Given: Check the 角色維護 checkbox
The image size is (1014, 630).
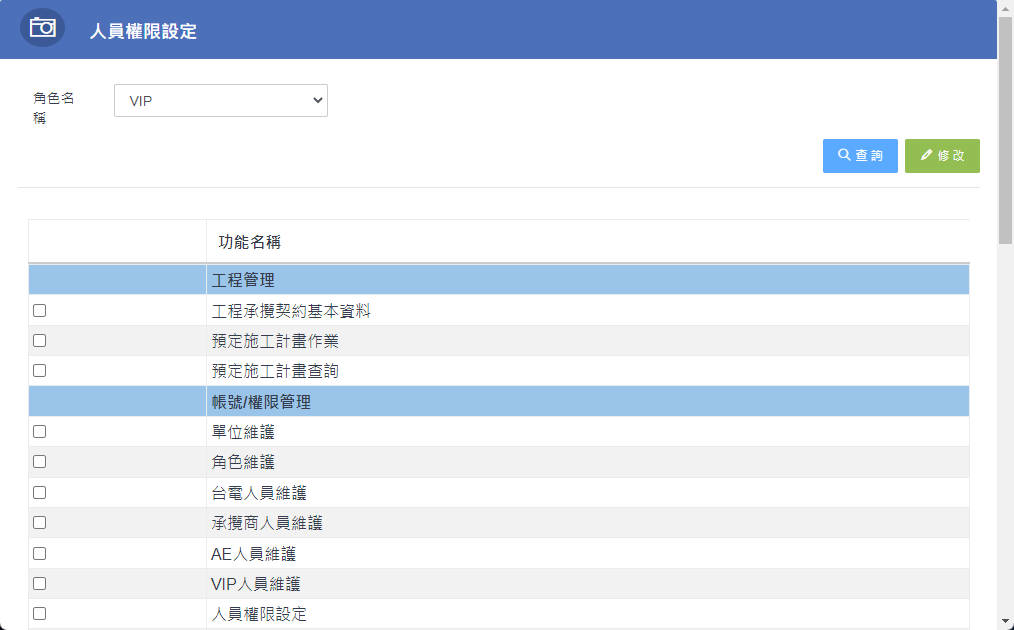Looking at the screenshot, I should [x=39, y=462].
